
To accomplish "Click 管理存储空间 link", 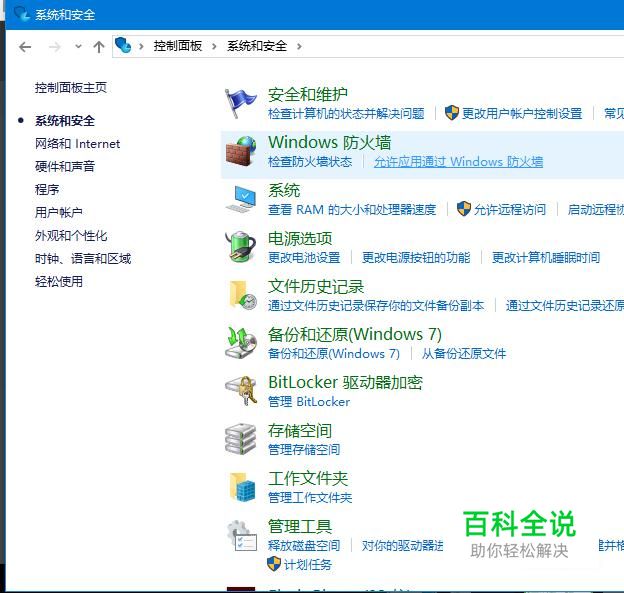I will [304, 450].
